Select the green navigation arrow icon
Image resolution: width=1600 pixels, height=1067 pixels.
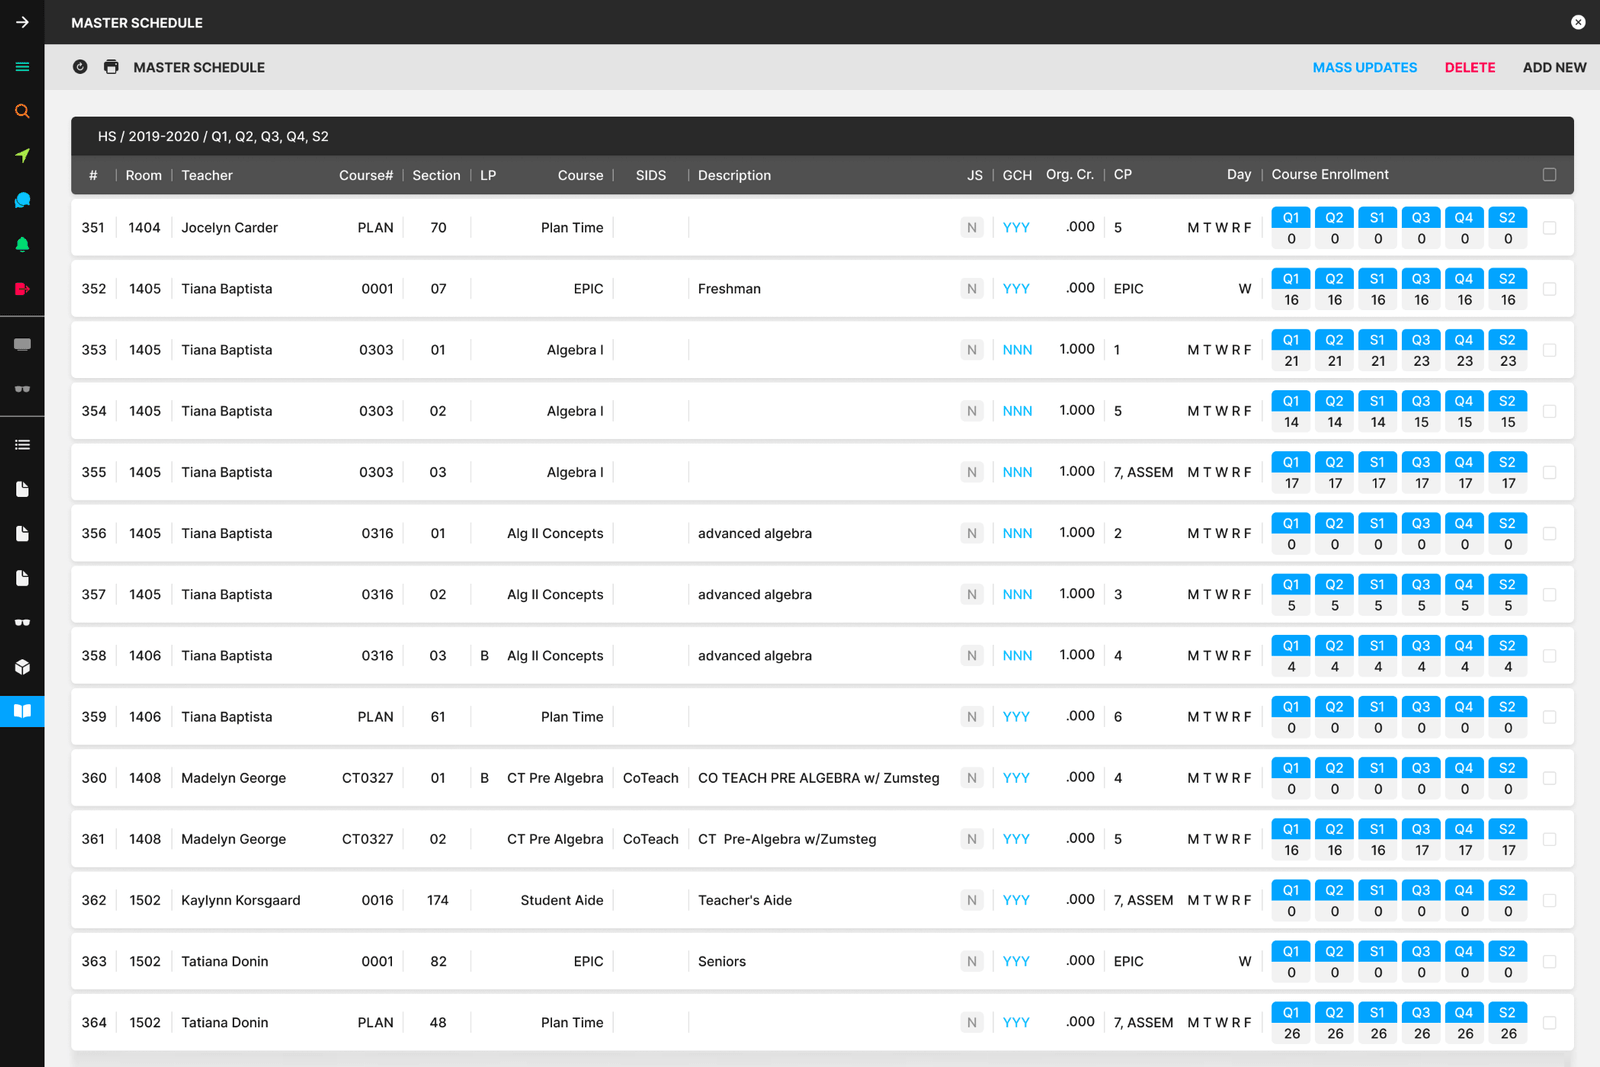[22, 156]
